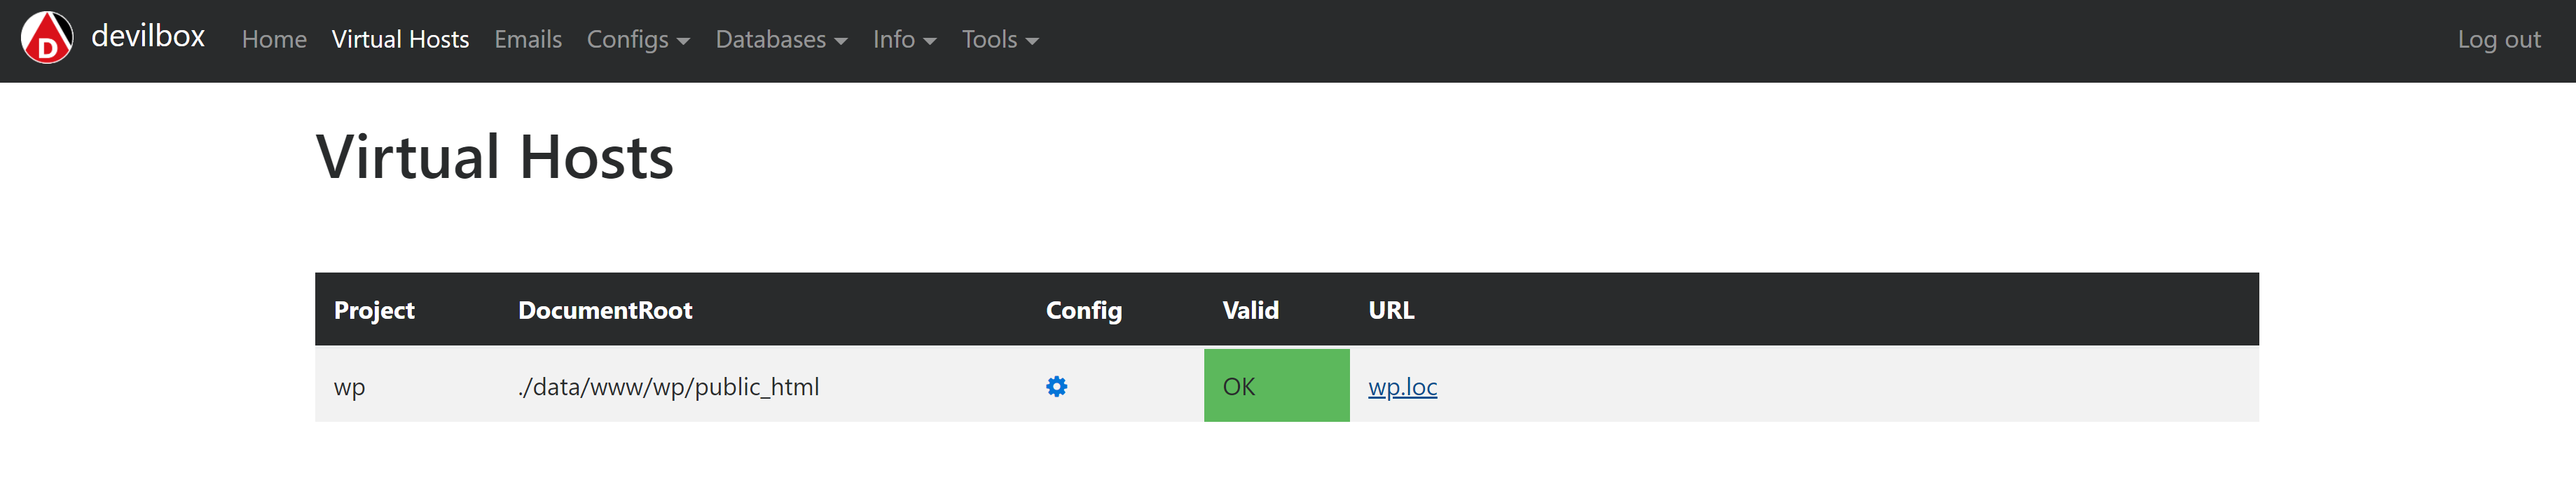The image size is (2576, 487).
Task: Select the Virtual Hosts menu item
Action: point(400,40)
